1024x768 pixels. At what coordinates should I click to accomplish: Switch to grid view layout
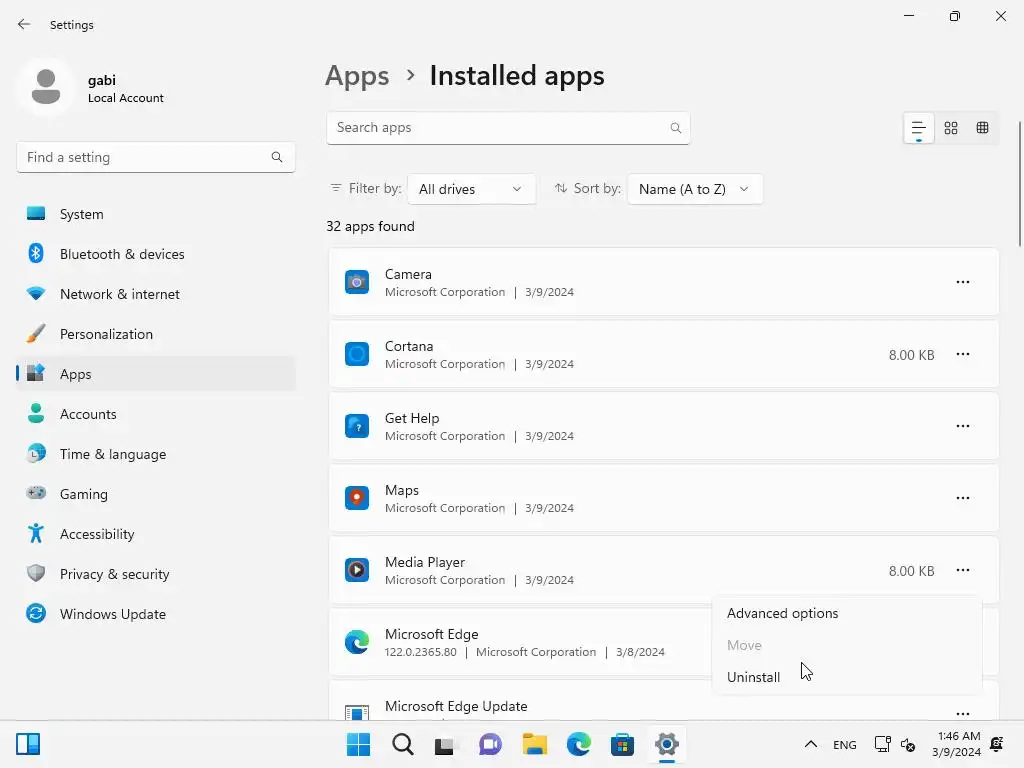pos(951,128)
